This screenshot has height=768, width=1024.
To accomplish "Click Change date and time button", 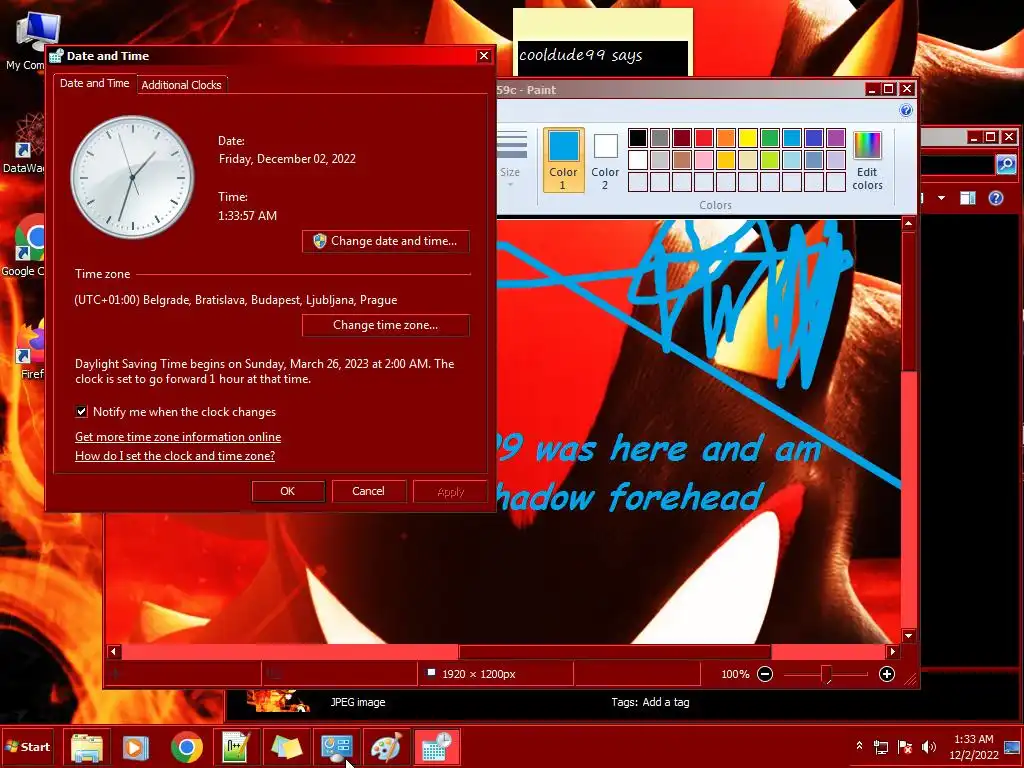I will coord(385,241).
